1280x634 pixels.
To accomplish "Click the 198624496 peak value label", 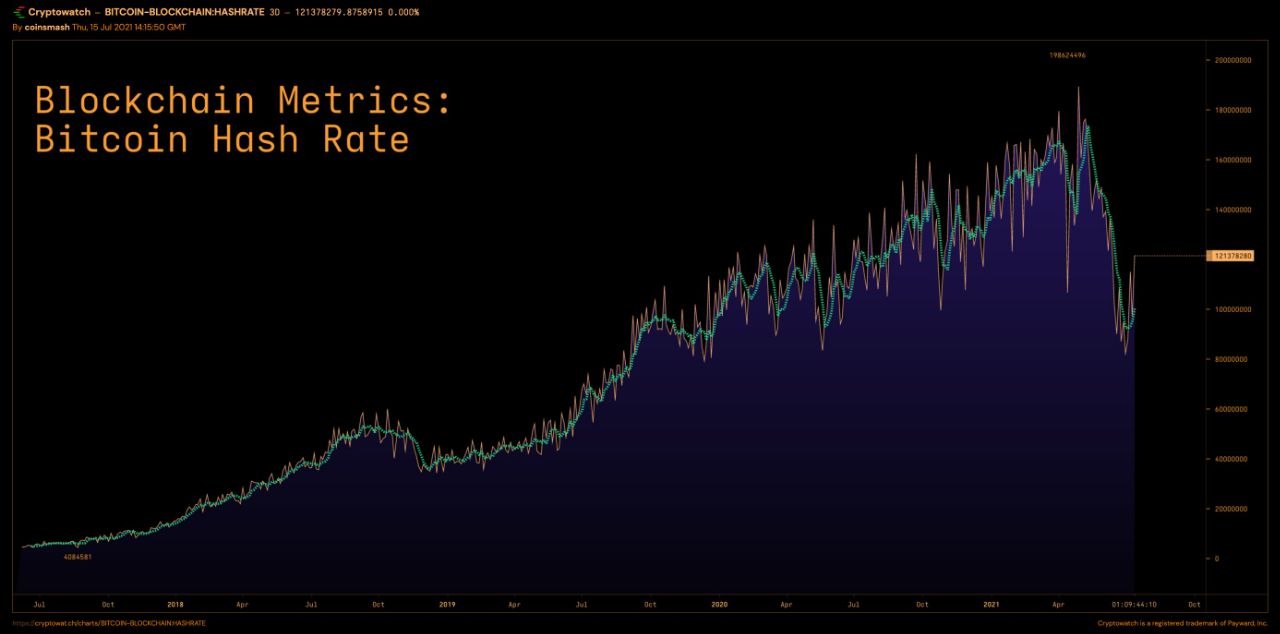I will (1067, 55).
